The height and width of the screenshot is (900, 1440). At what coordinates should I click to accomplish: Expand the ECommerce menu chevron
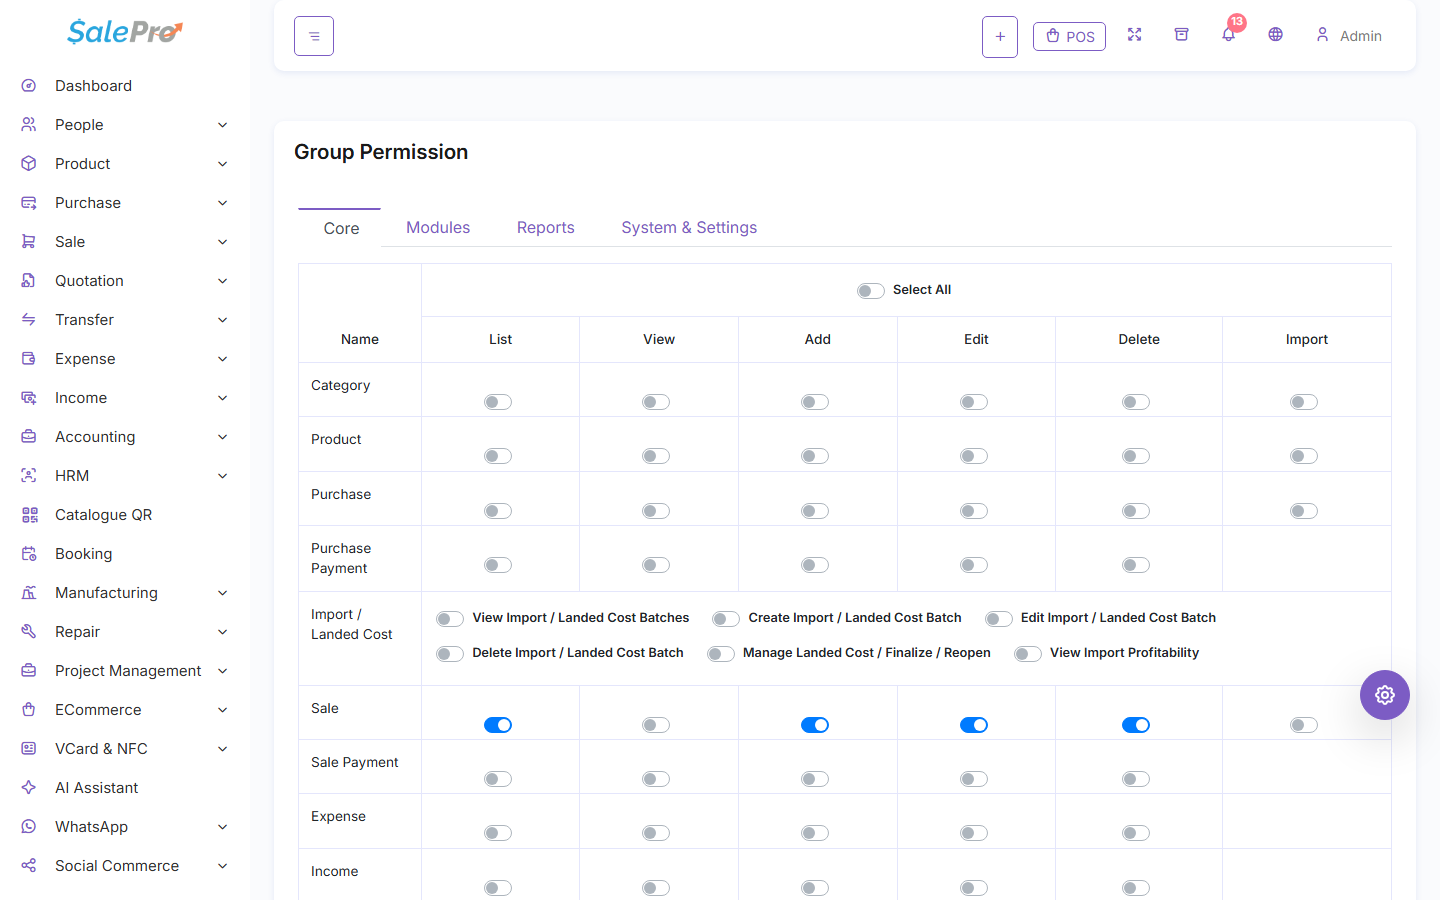(223, 710)
